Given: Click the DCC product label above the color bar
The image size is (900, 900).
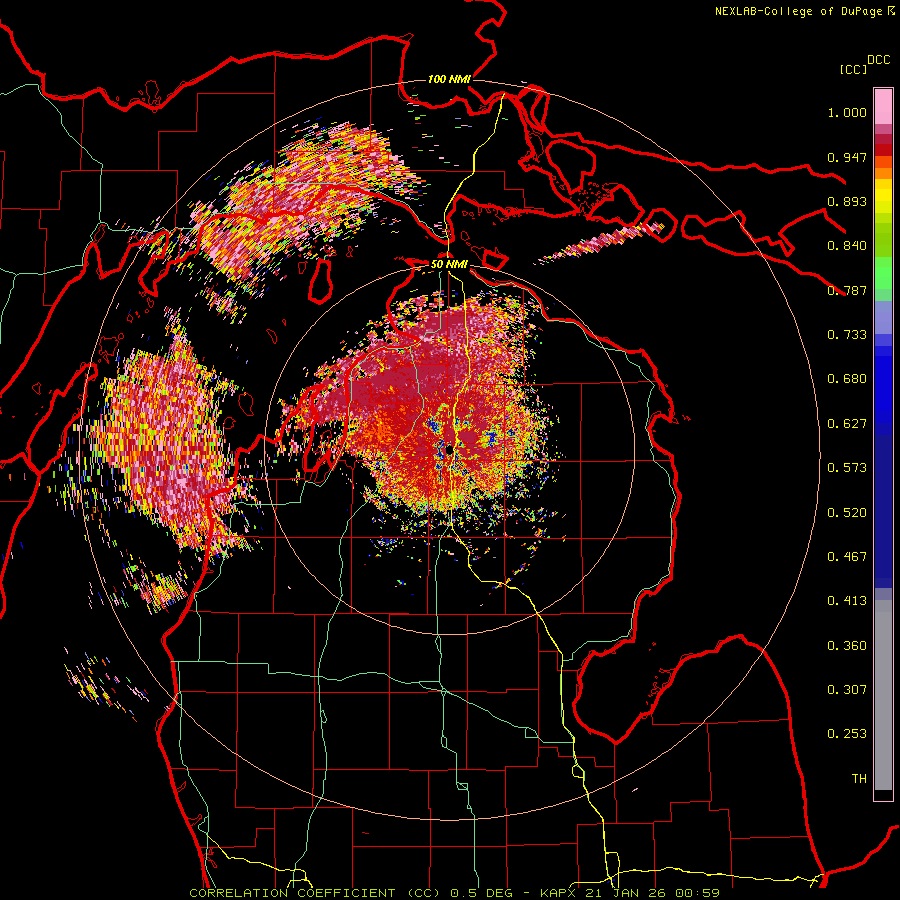Looking at the screenshot, I should pyautogui.click(x=879, y=60).
